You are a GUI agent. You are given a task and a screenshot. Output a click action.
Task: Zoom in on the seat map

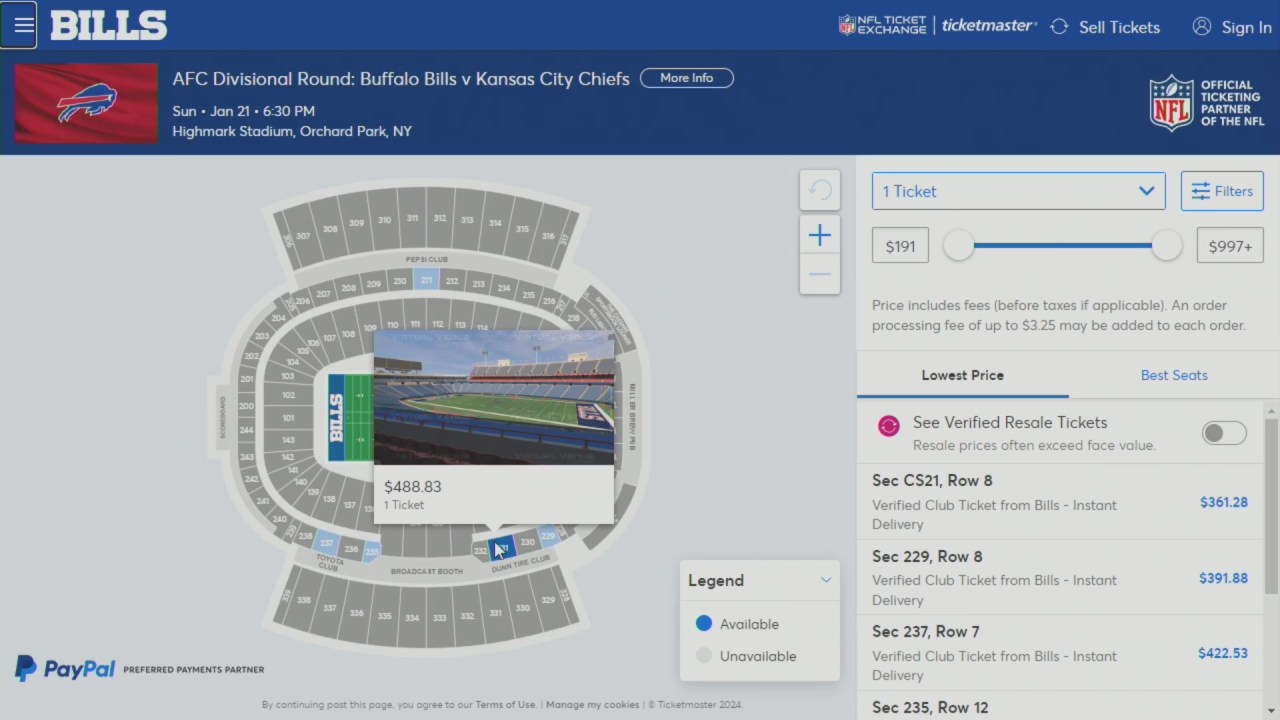[x=819, y=235]
